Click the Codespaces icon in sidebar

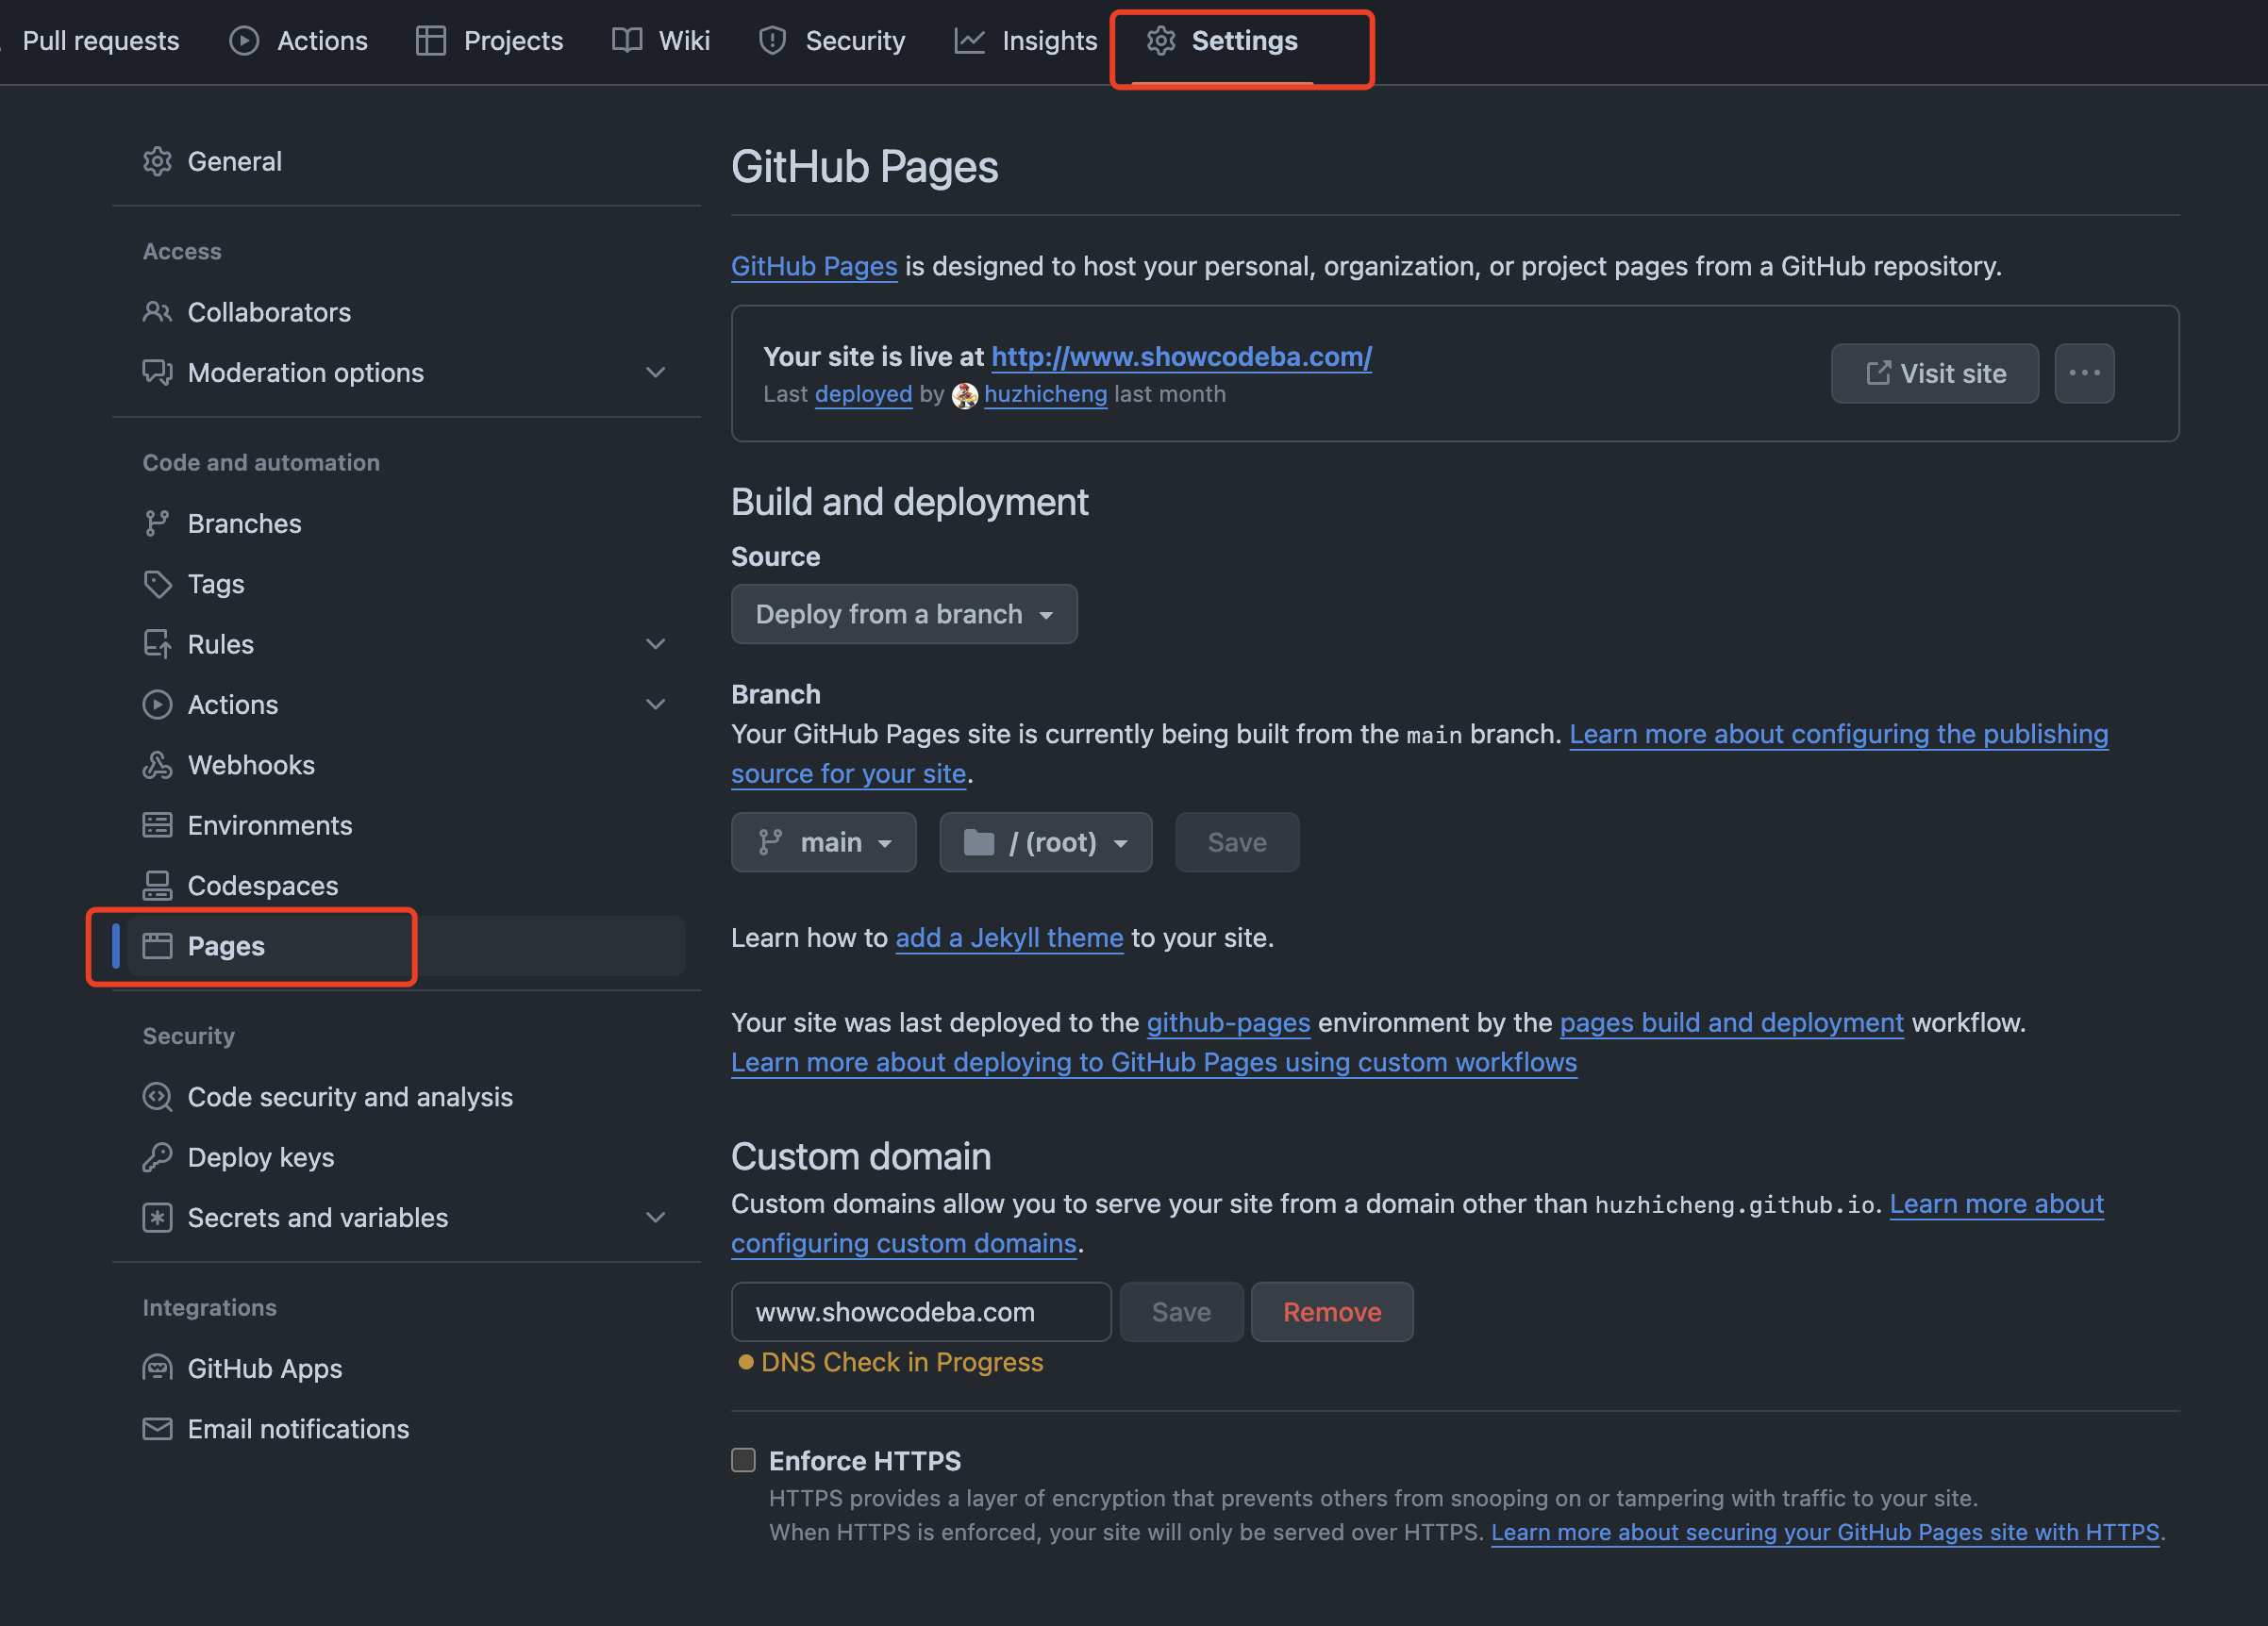click(157, 886)
